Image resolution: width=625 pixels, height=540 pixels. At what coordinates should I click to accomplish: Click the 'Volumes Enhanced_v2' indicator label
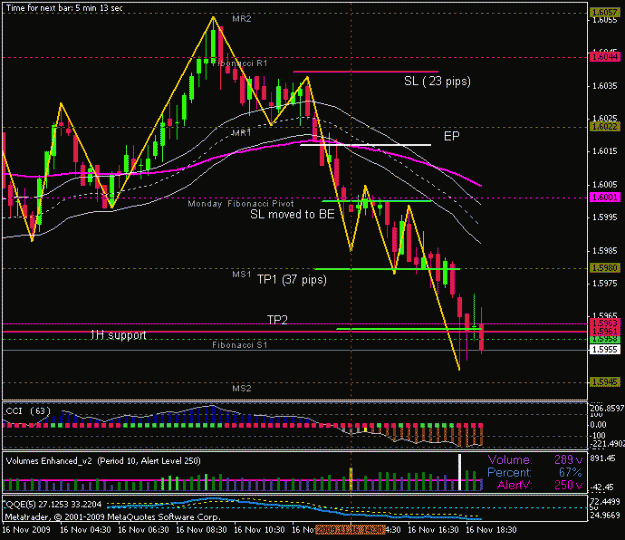tap(103, 461)
